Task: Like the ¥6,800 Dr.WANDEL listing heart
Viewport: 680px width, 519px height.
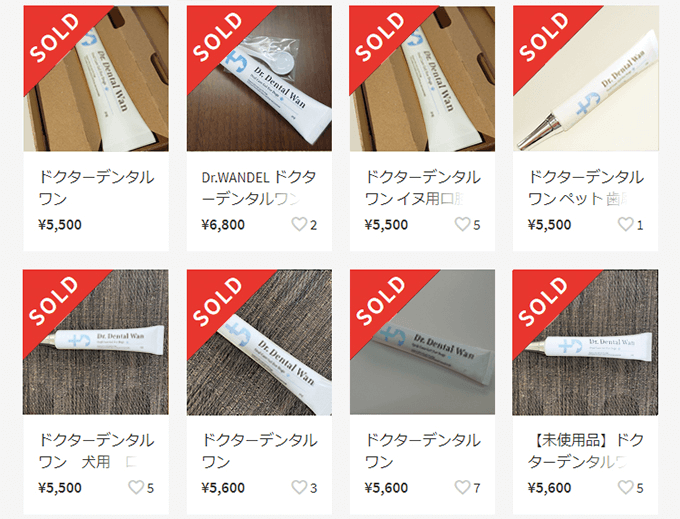Action: point(299,224)
